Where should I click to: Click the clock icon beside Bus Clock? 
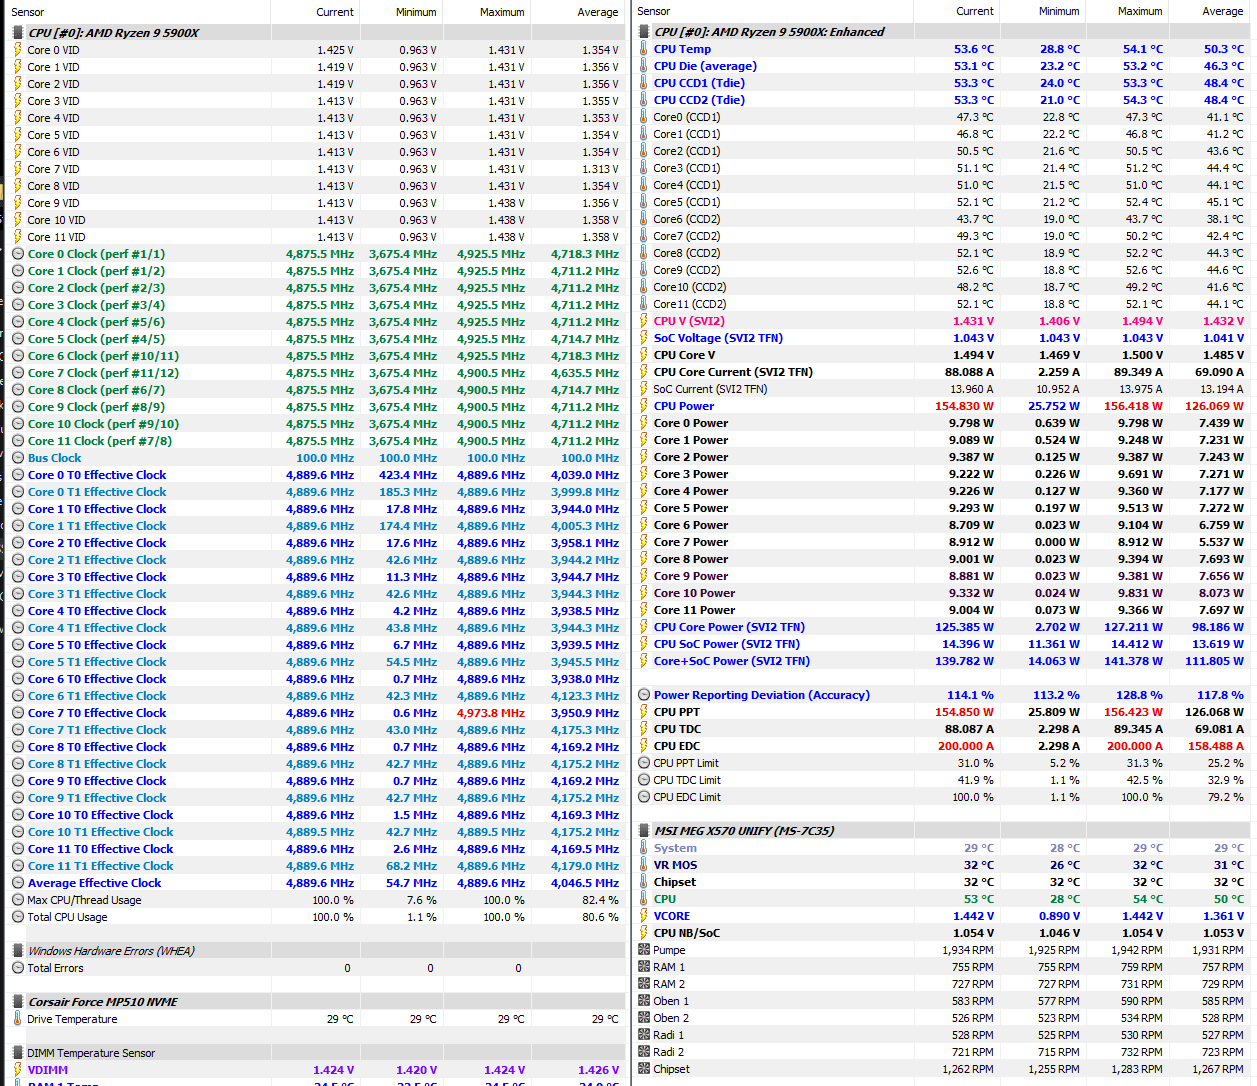click(17, 458)
